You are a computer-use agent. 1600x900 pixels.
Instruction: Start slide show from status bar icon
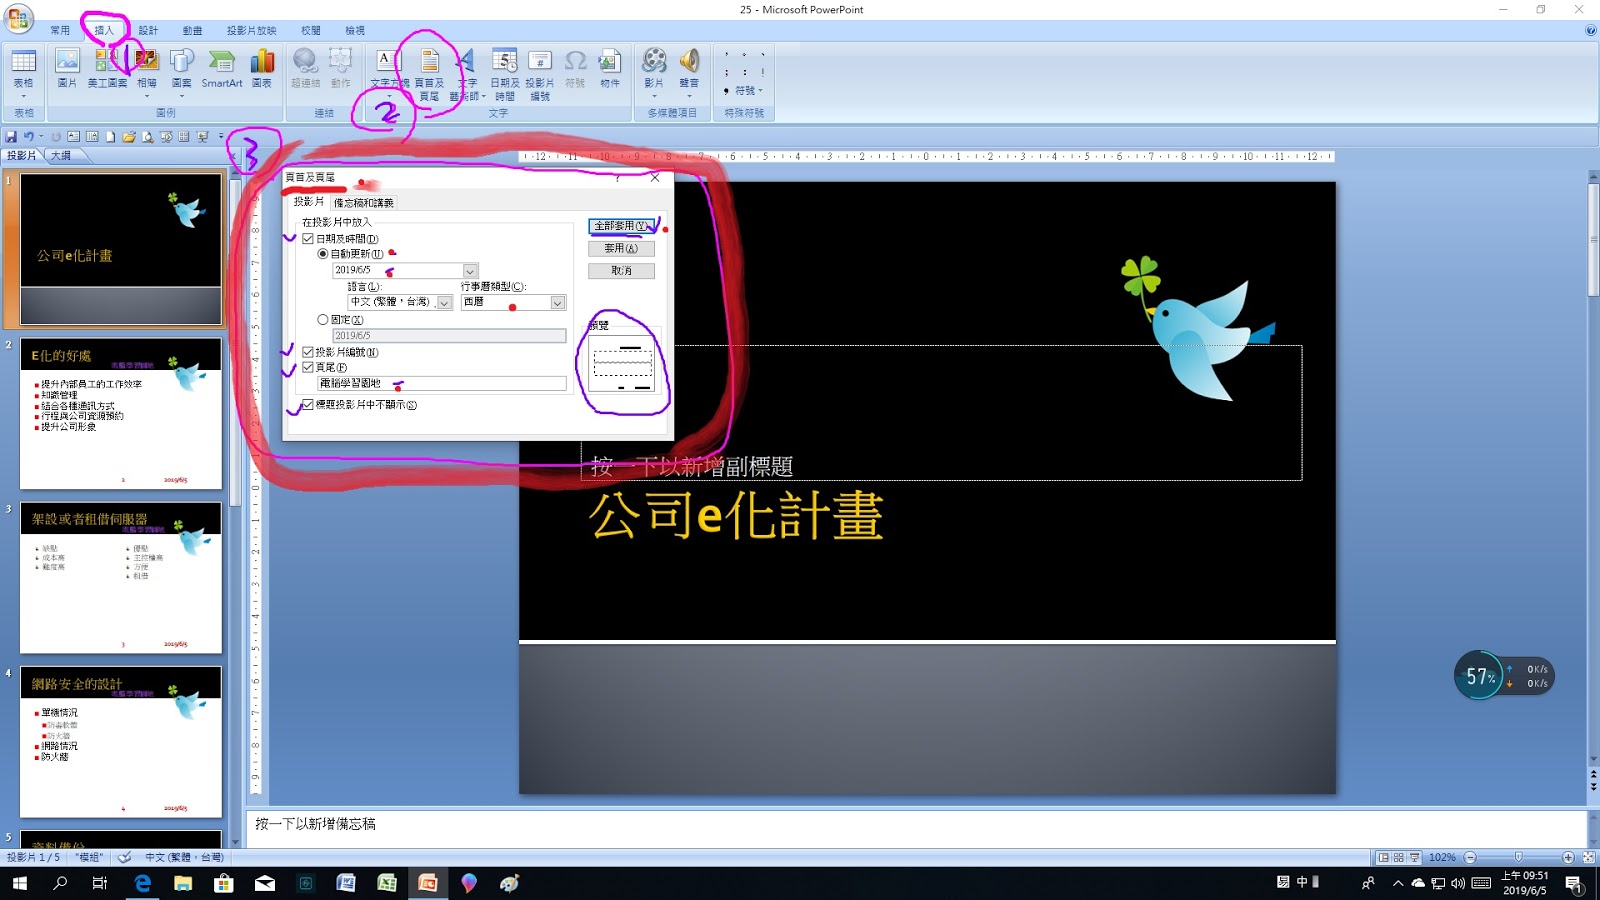tap(1414, 857)
